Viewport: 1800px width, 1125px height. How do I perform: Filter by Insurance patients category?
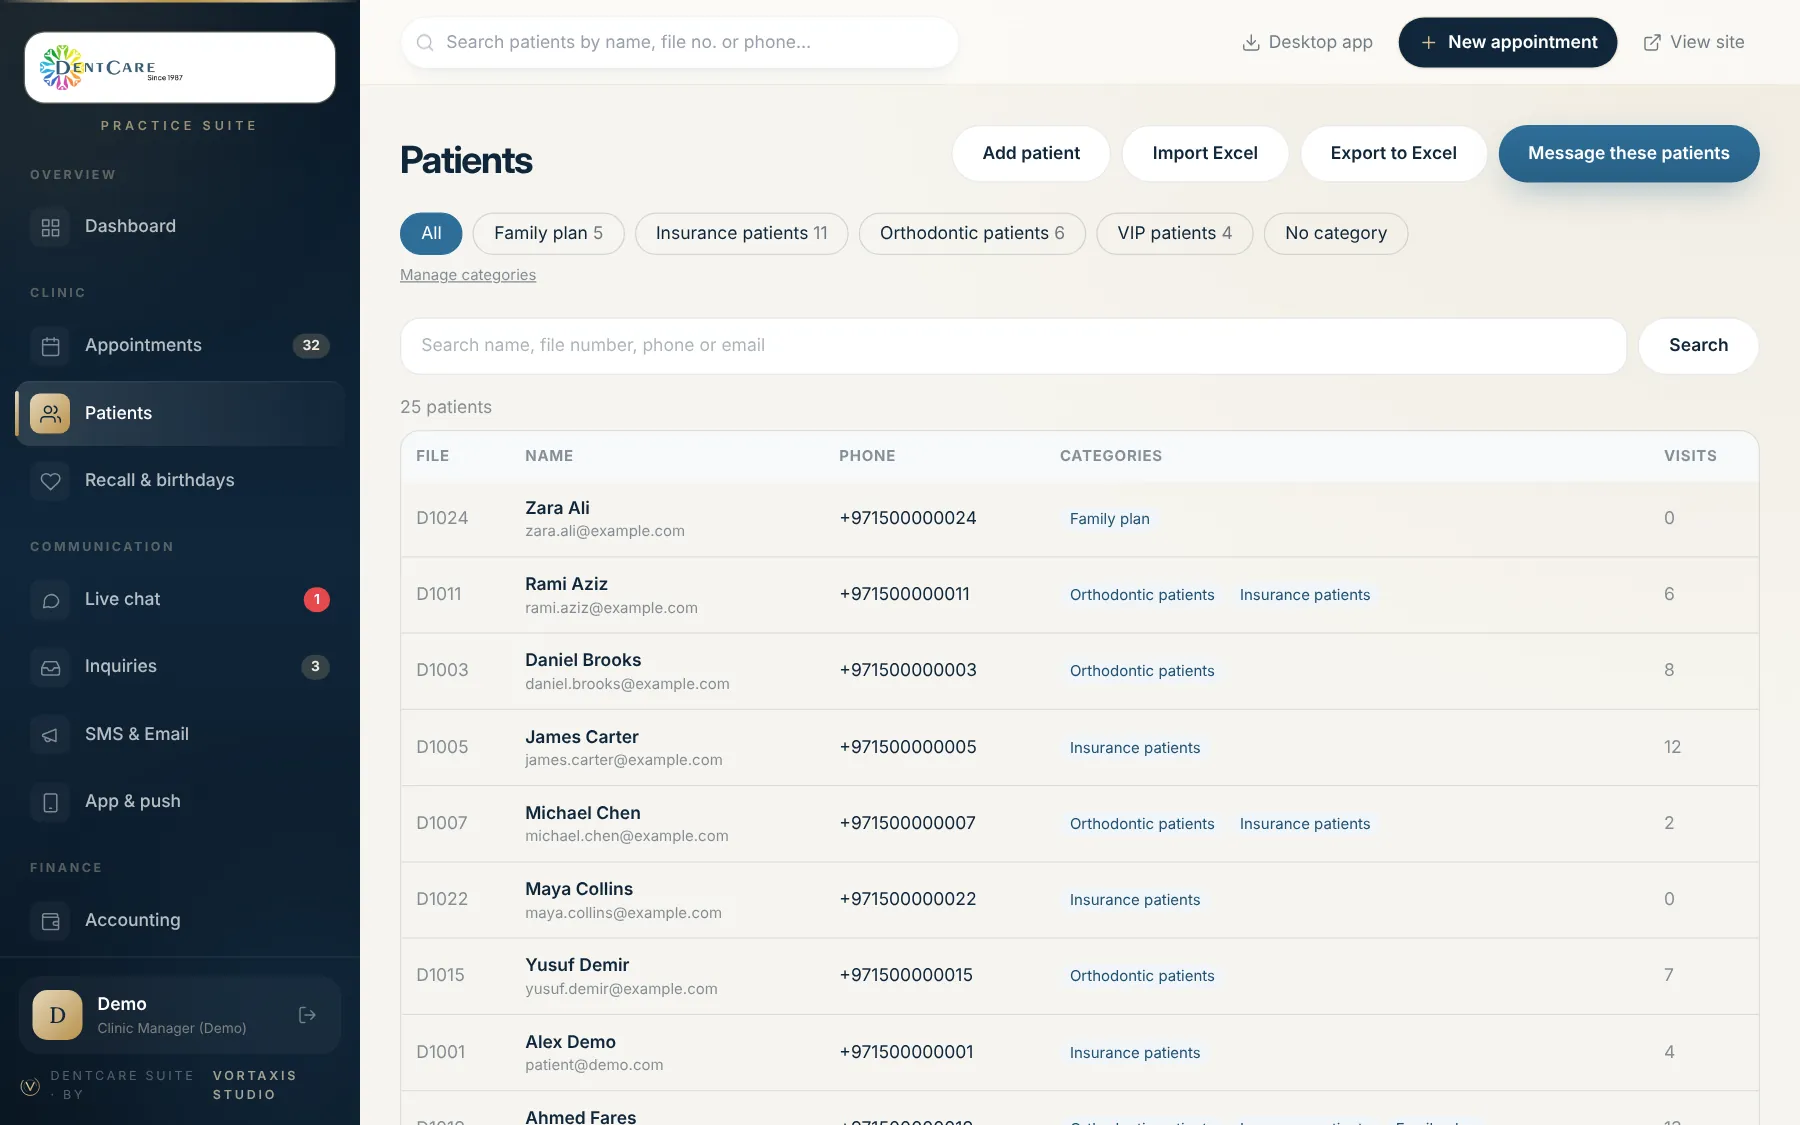[x=741, y=233]
